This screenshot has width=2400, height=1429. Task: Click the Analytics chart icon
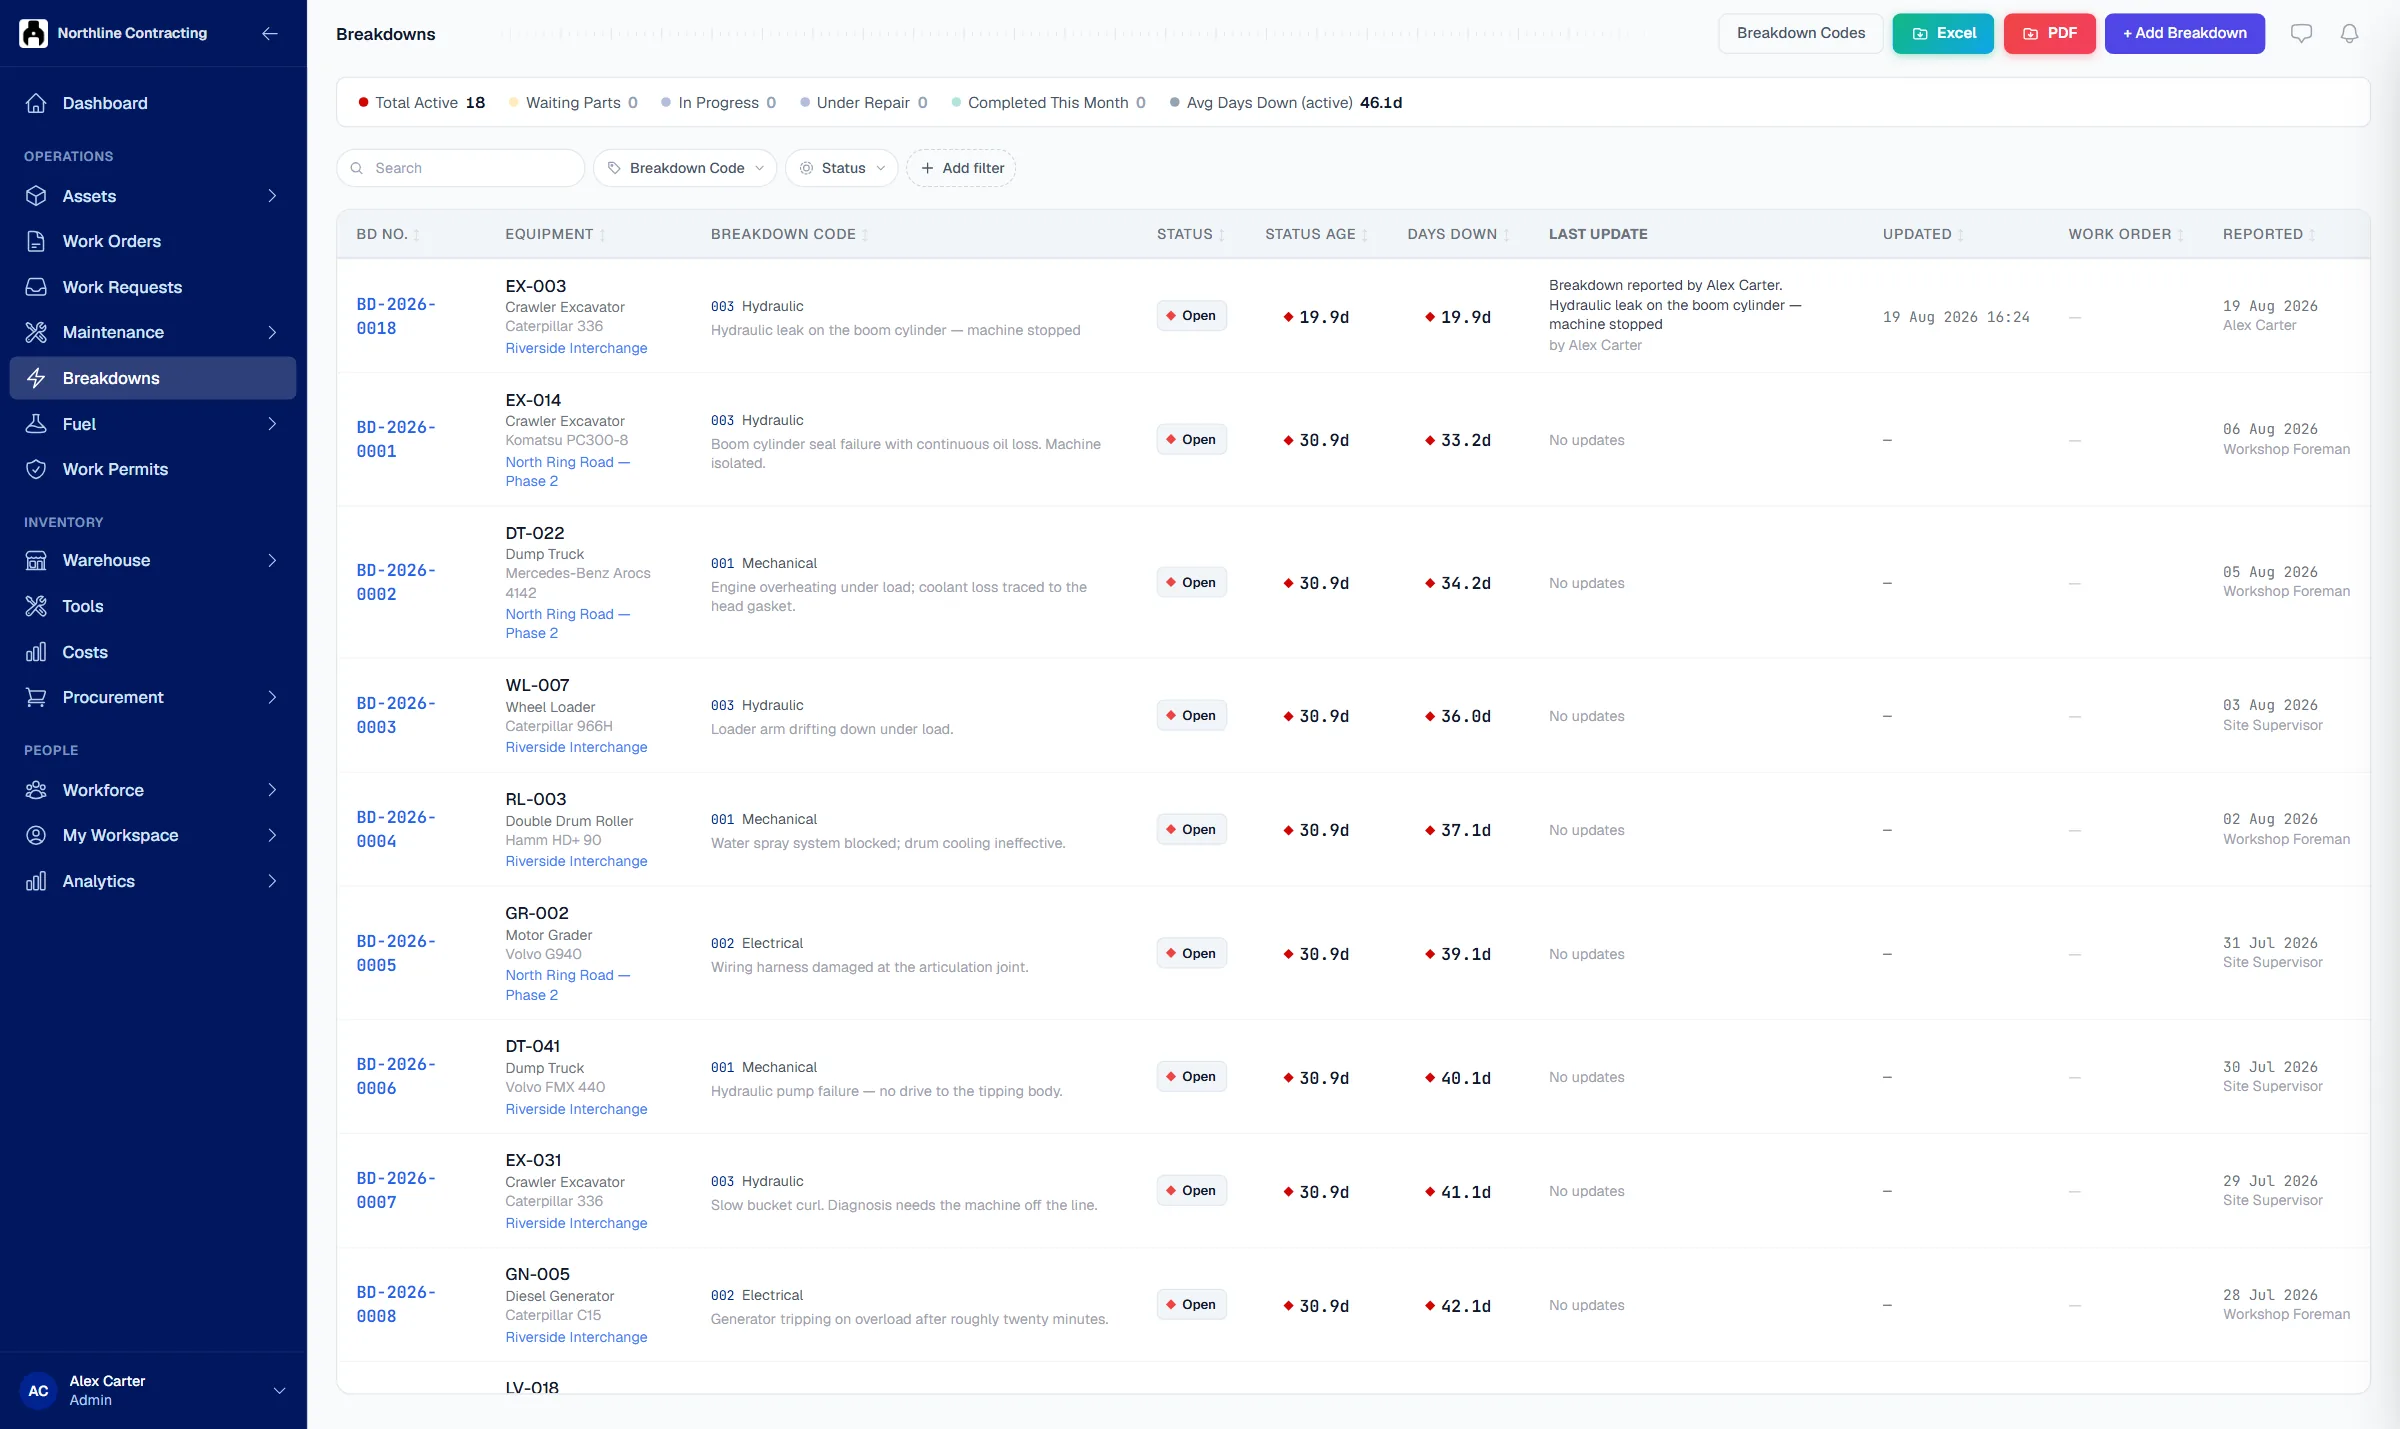36,881
